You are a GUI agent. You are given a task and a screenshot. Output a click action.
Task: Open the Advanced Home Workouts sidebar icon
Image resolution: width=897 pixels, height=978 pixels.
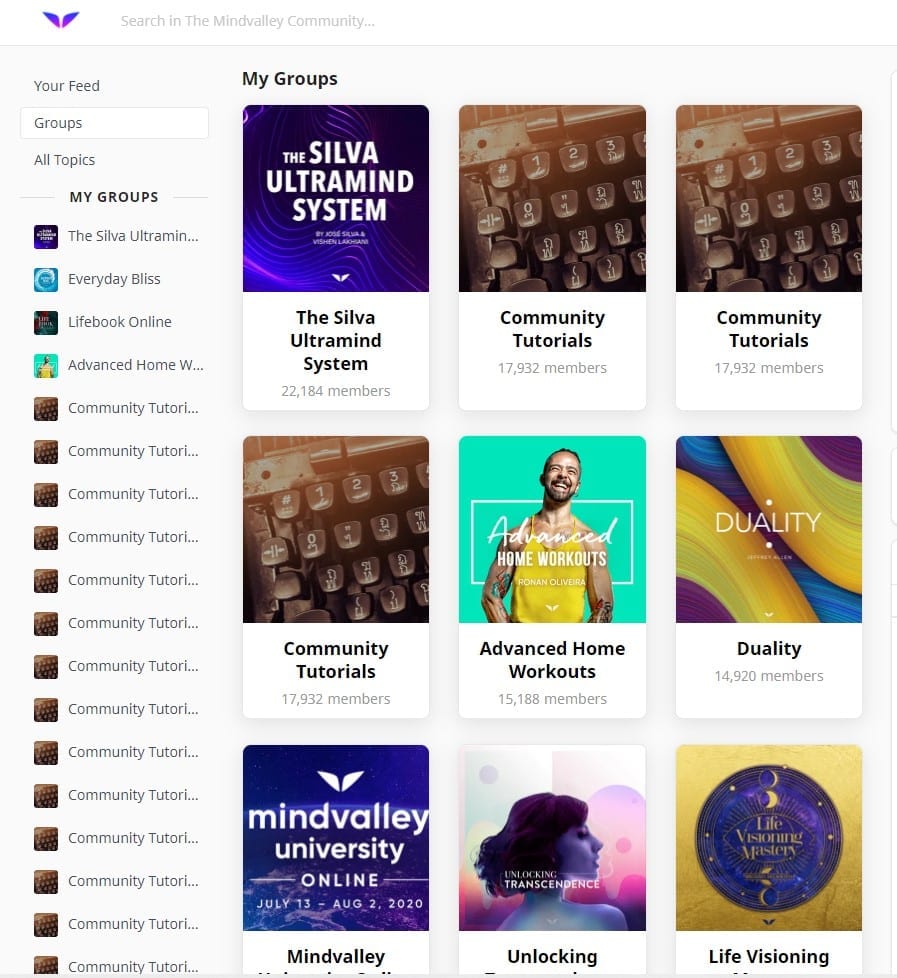point(46,366)
